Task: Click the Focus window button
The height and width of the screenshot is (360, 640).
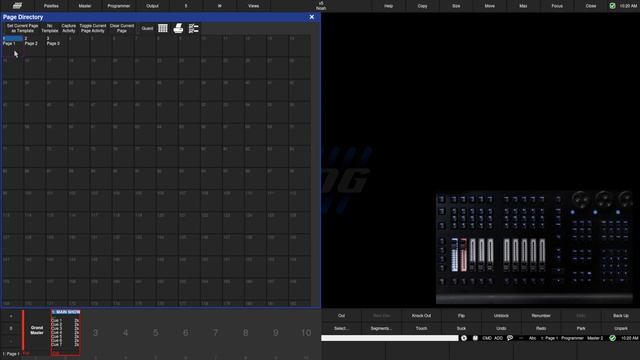Action: pos(557,6)
